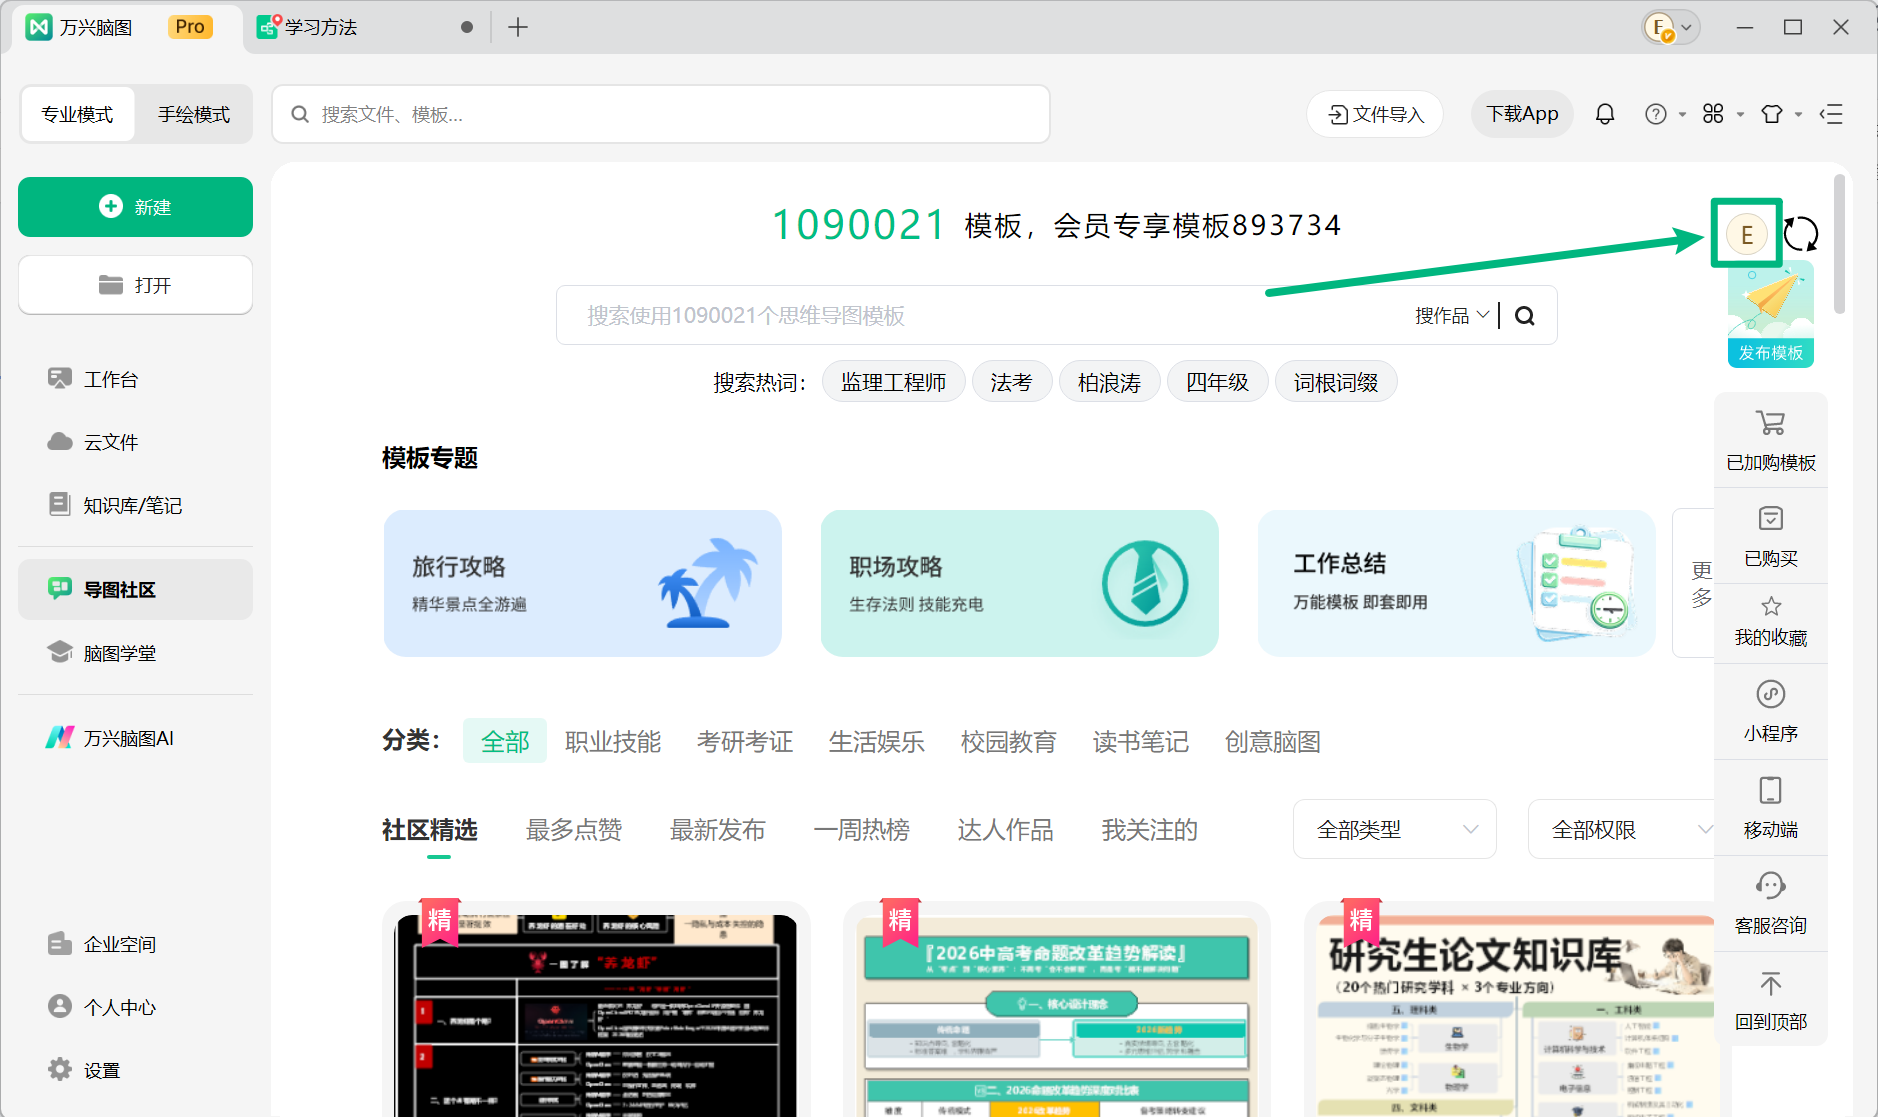This screenshot has height=1117, width=1878.
Task: Switch to 达人作品 tab
Action: [1006, 830]
